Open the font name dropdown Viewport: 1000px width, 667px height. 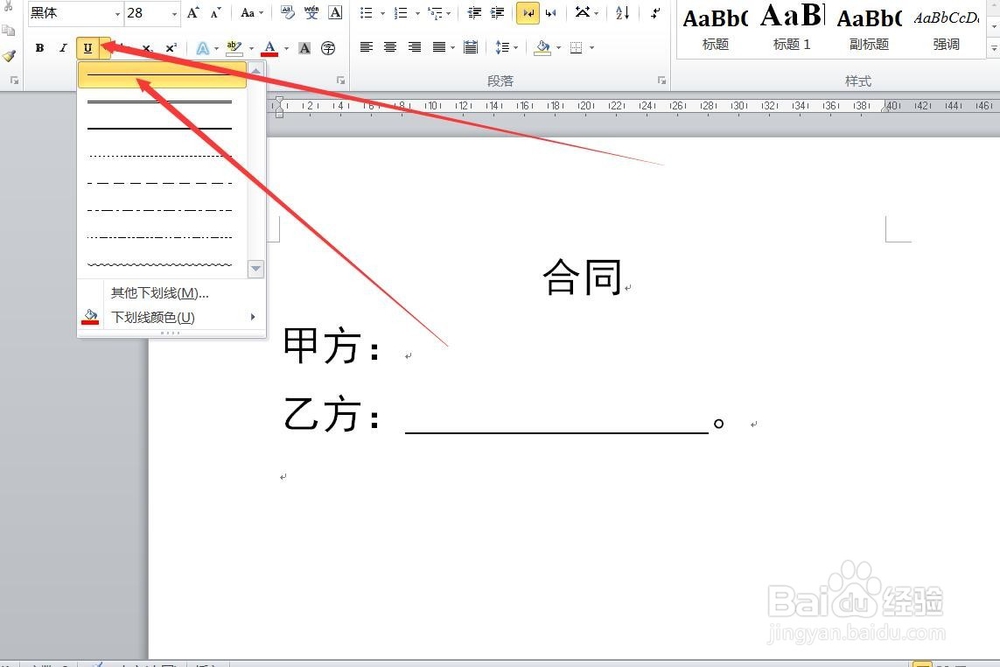[117, 13]
